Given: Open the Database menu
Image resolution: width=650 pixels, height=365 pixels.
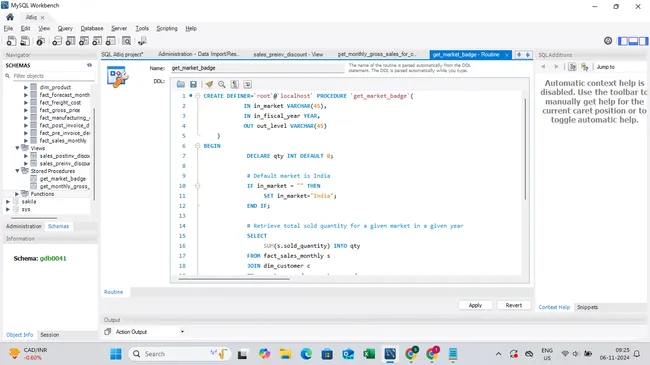Looking at the screenshot, I should coord(92,28).
